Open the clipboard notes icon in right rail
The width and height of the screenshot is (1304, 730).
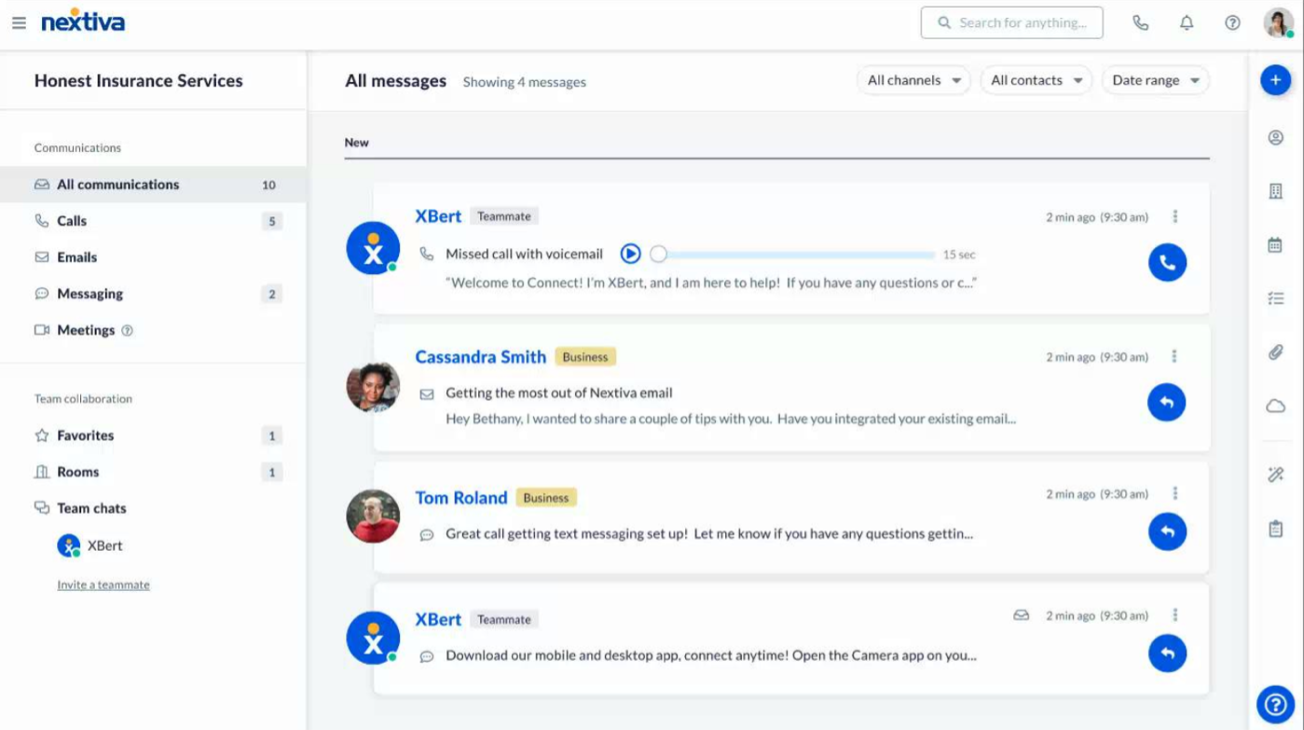pos(1276,529)
